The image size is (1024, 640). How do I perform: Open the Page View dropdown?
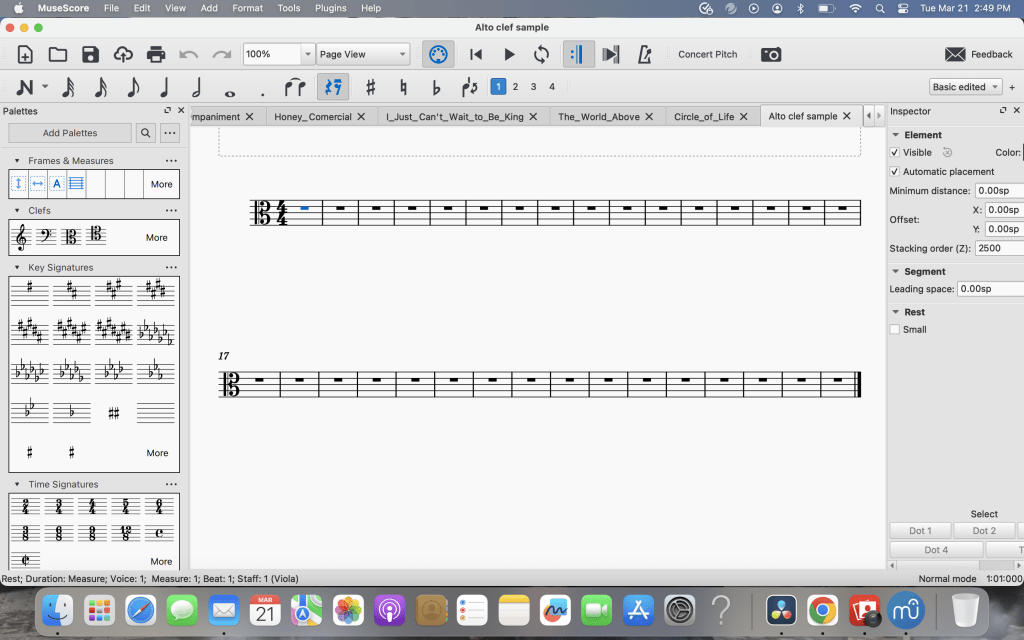pyautogui.click(x=364, y=54)
